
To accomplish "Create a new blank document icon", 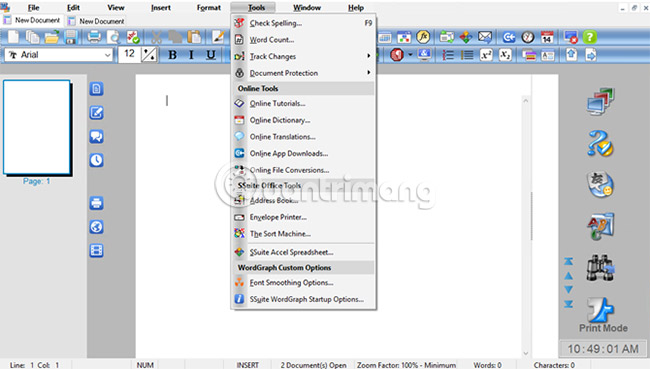I will tap(13, 37).
